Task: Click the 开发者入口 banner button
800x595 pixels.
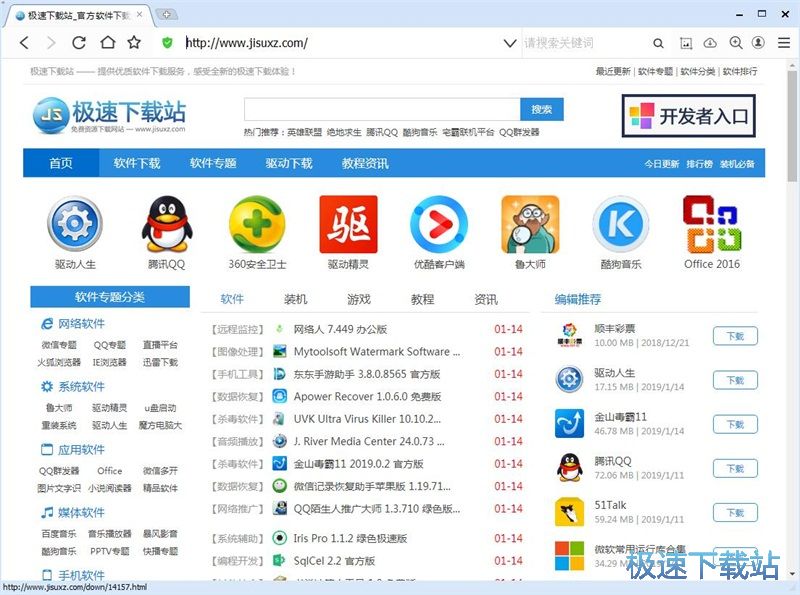Action: pyautogui.click(x=688, y=116)
